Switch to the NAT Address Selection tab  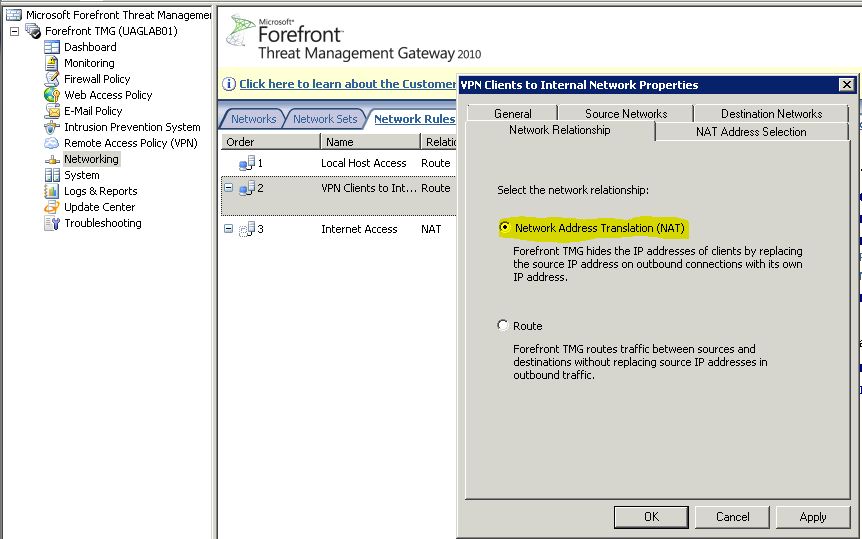pyautogui.click(x=751, y=131)
